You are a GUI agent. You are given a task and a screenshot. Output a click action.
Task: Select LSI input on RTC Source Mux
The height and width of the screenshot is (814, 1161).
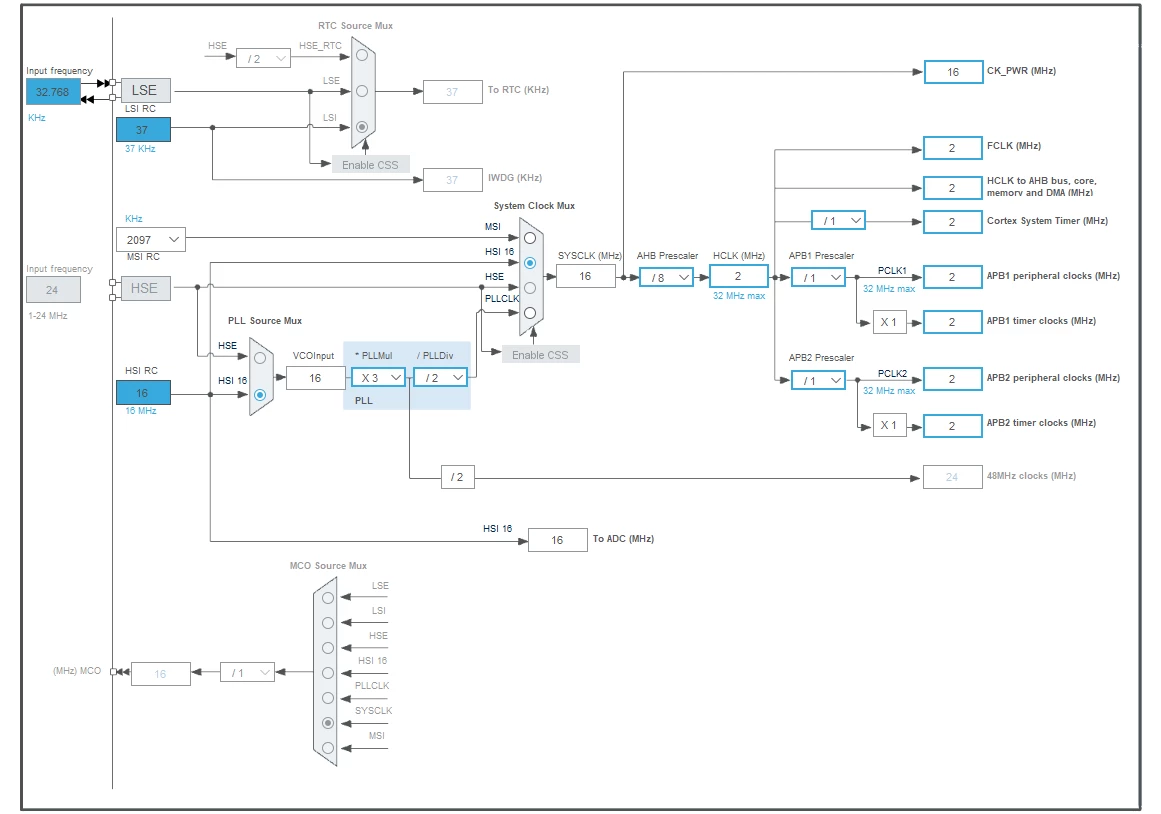[x=362, y=127]
